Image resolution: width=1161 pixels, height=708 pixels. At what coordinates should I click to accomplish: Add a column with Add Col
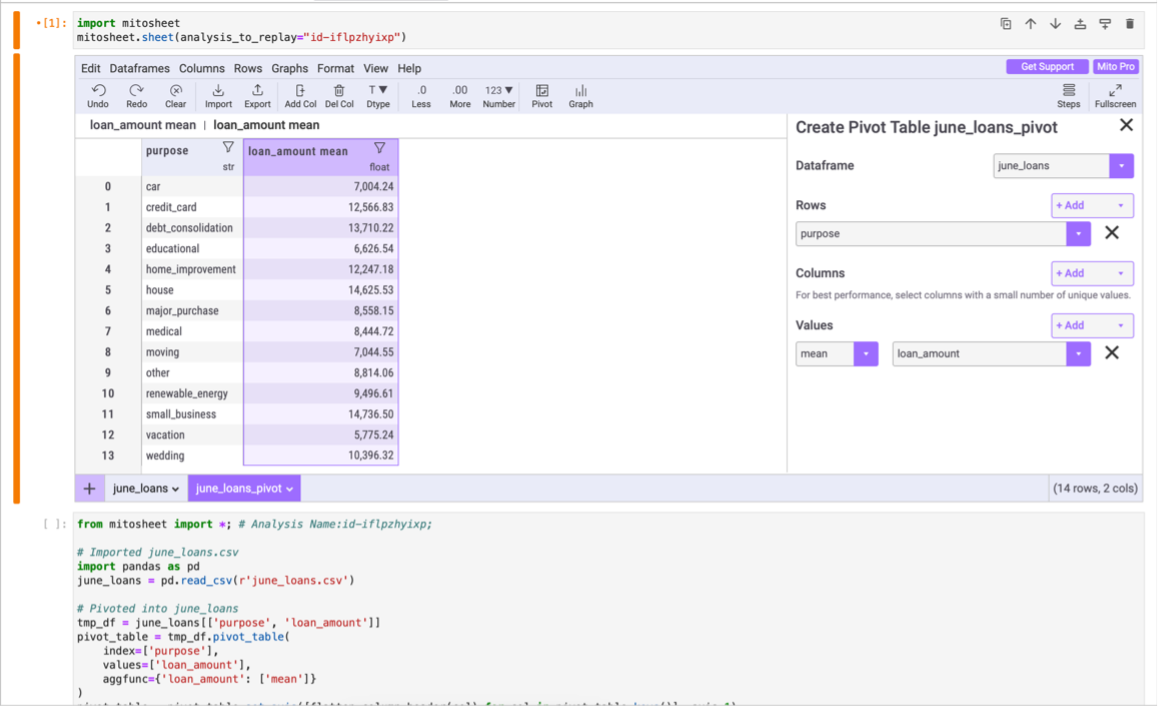tap(300, 96)
